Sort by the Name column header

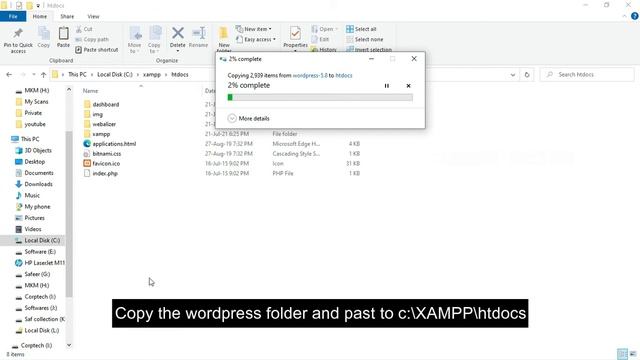91,91
